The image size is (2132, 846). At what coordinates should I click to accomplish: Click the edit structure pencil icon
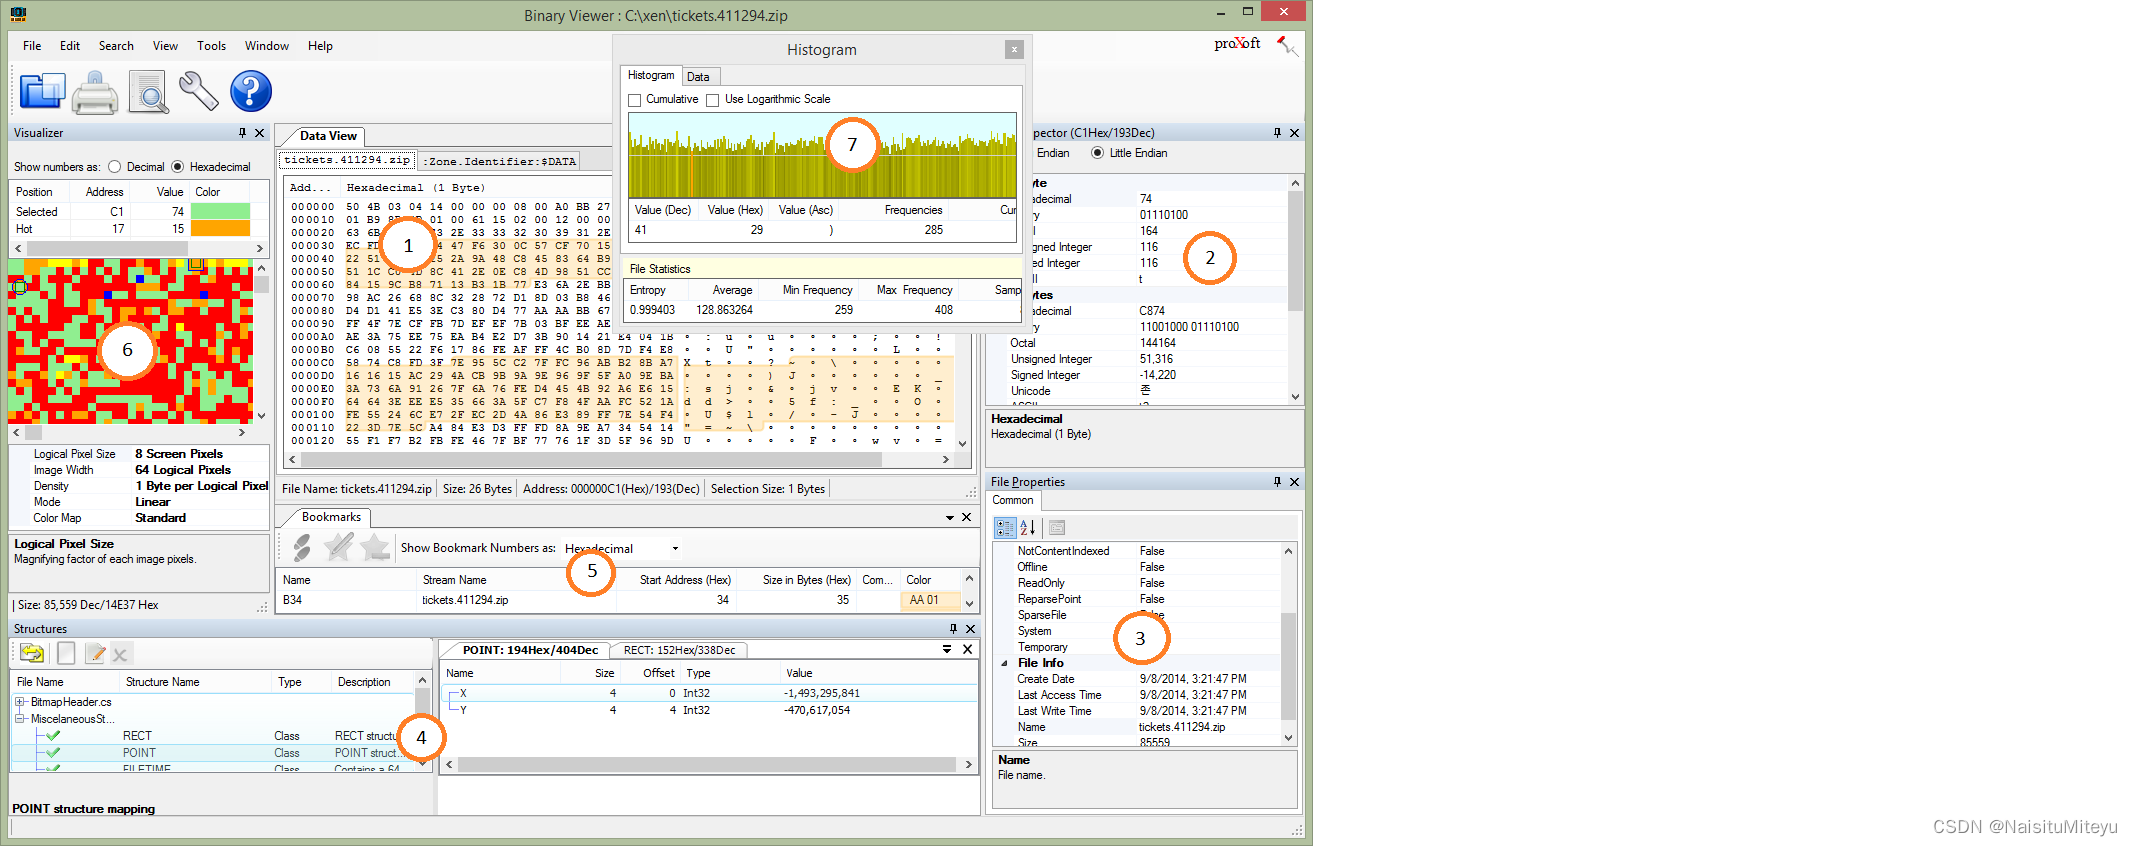95,654
